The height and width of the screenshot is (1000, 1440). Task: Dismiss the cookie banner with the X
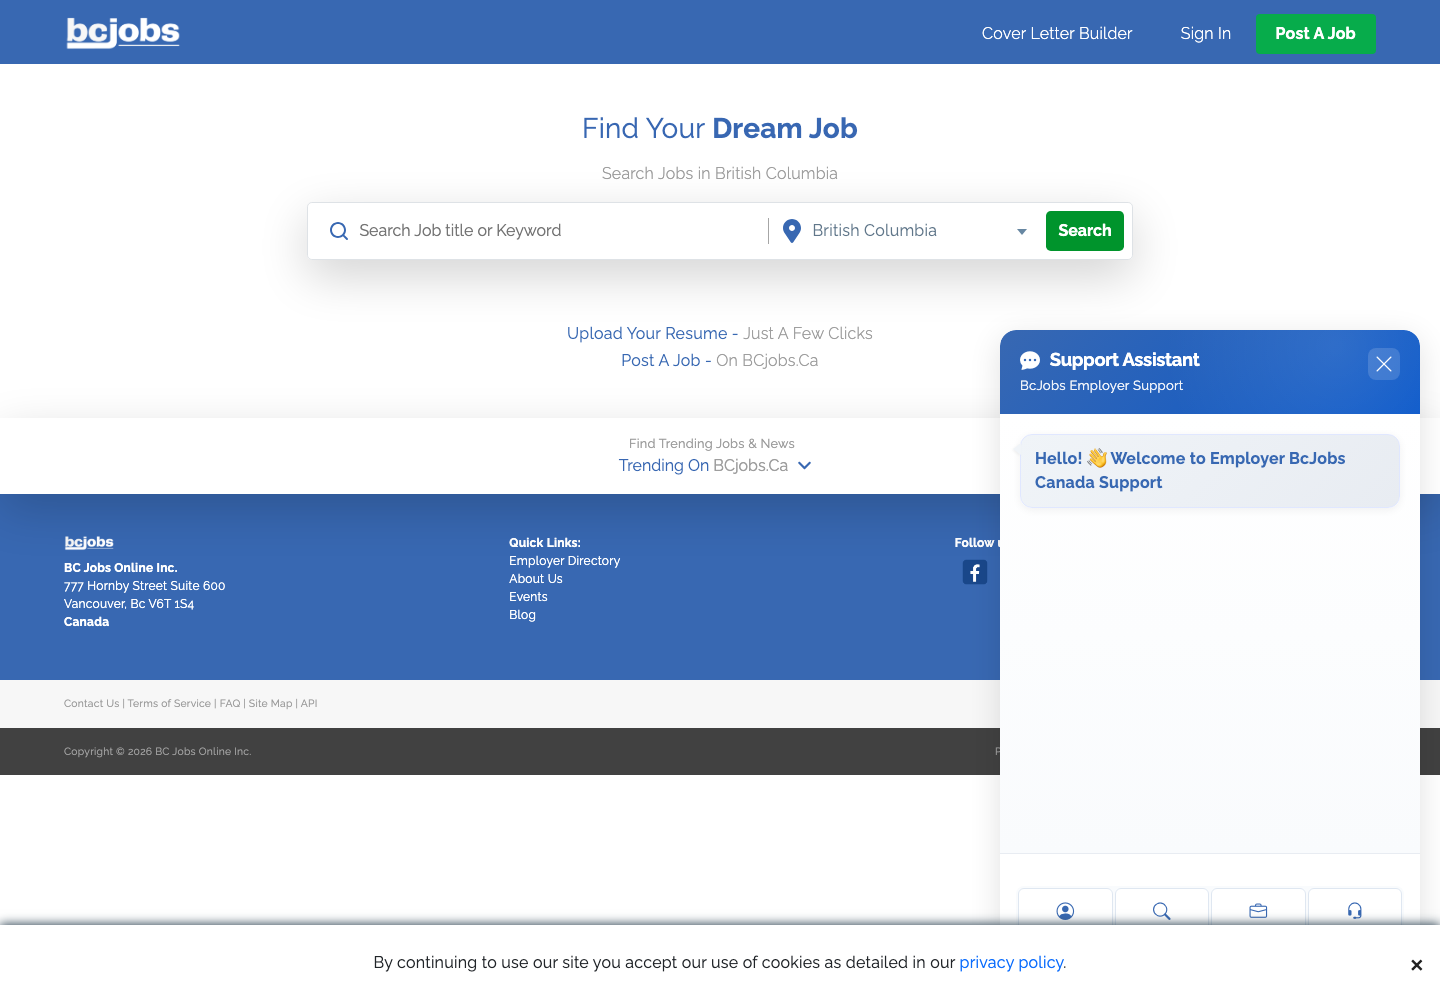tap(1416, 965)
